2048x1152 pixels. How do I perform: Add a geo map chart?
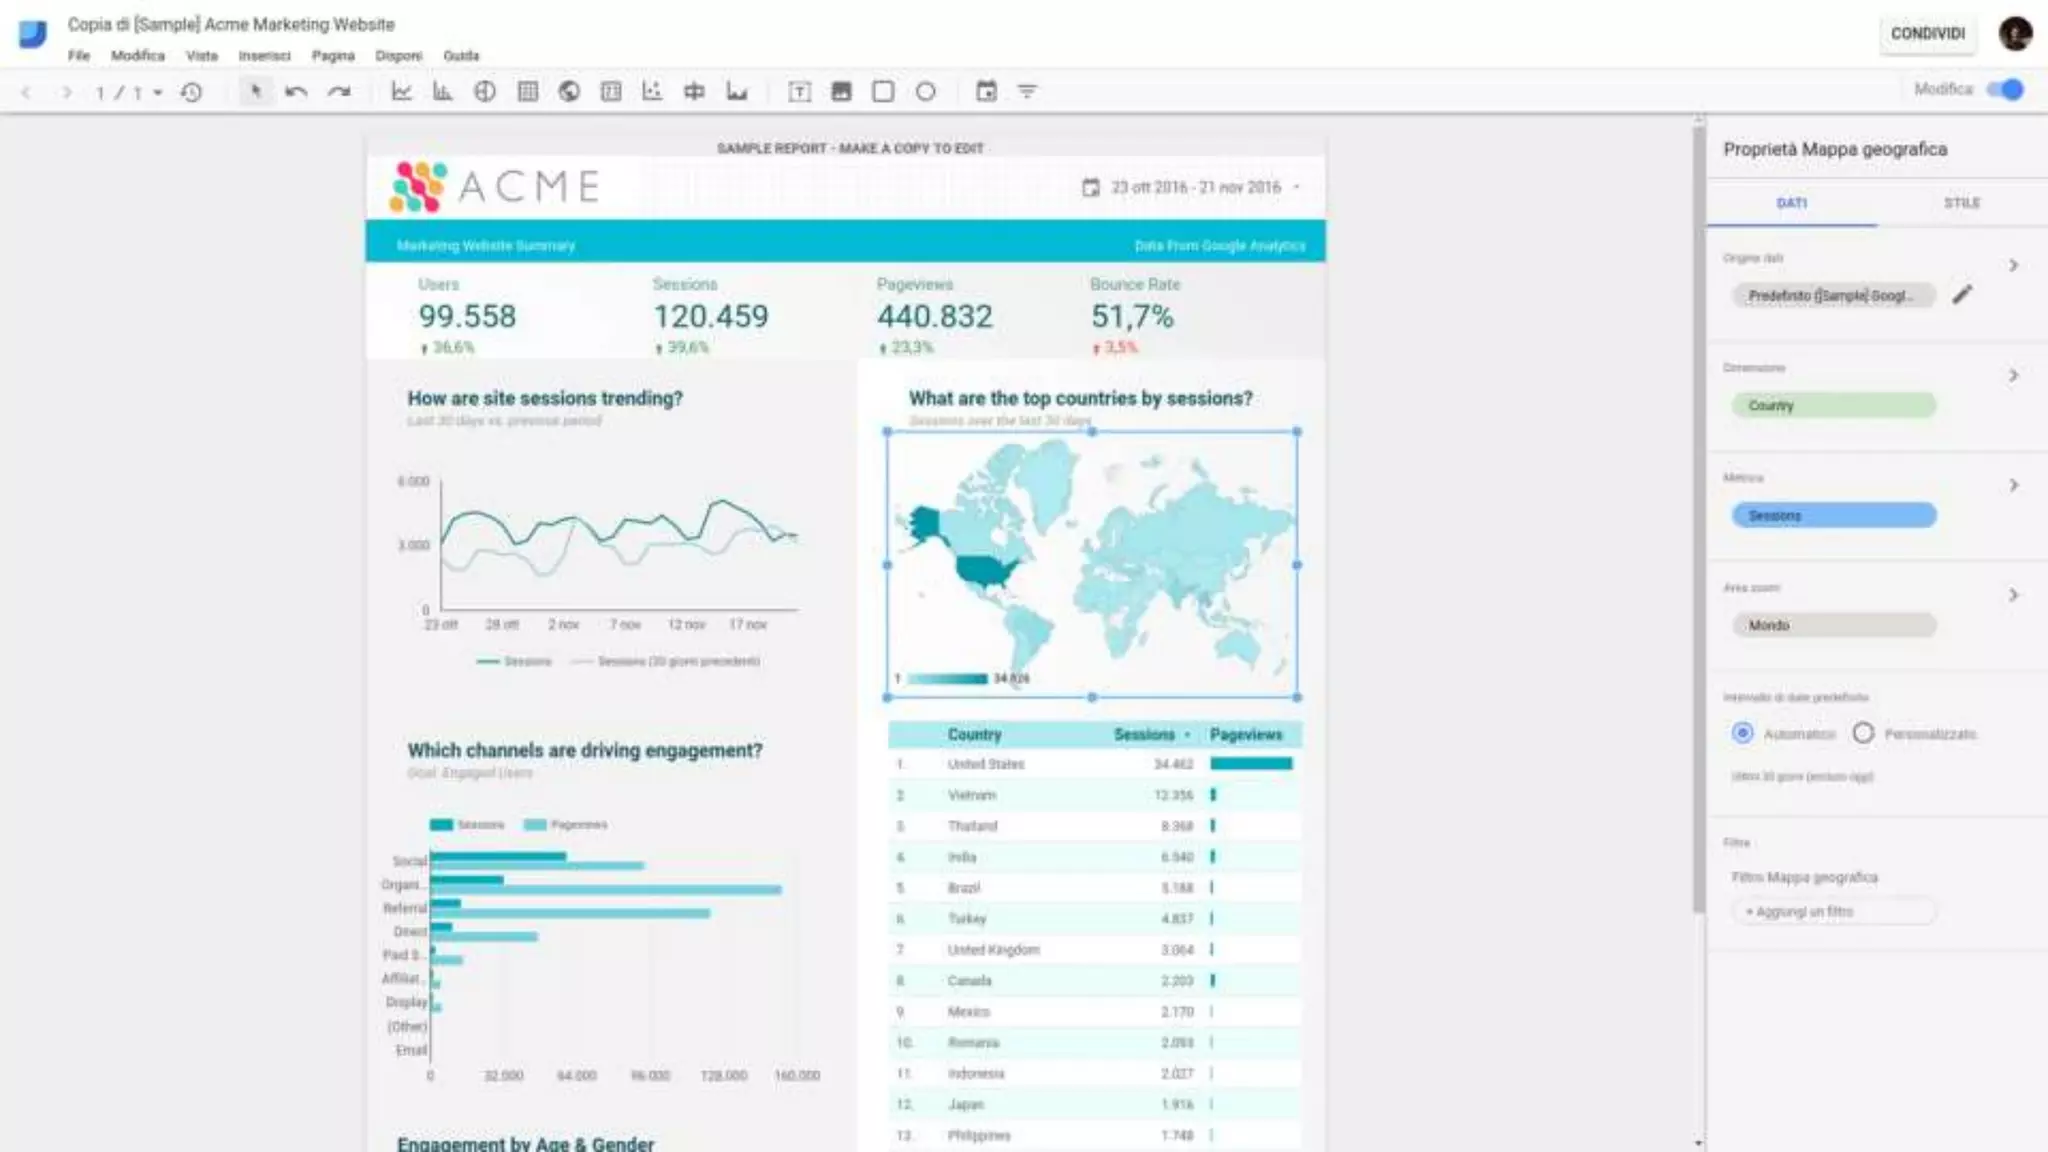[569, 91]
